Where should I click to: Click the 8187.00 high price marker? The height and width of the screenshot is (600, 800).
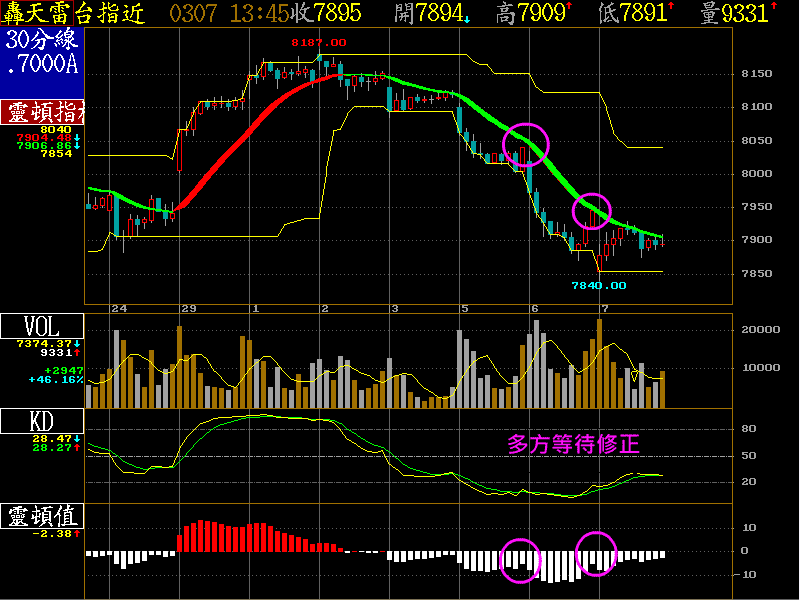(x=319, y=43)
